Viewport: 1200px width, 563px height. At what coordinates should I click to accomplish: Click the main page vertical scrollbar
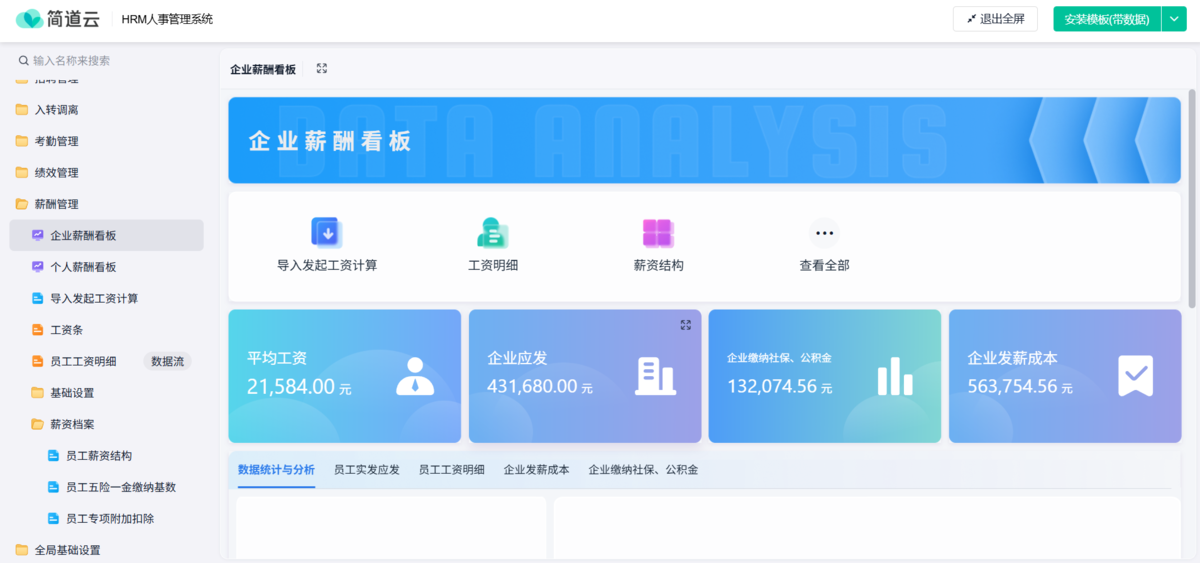[x=1191, y=198]
